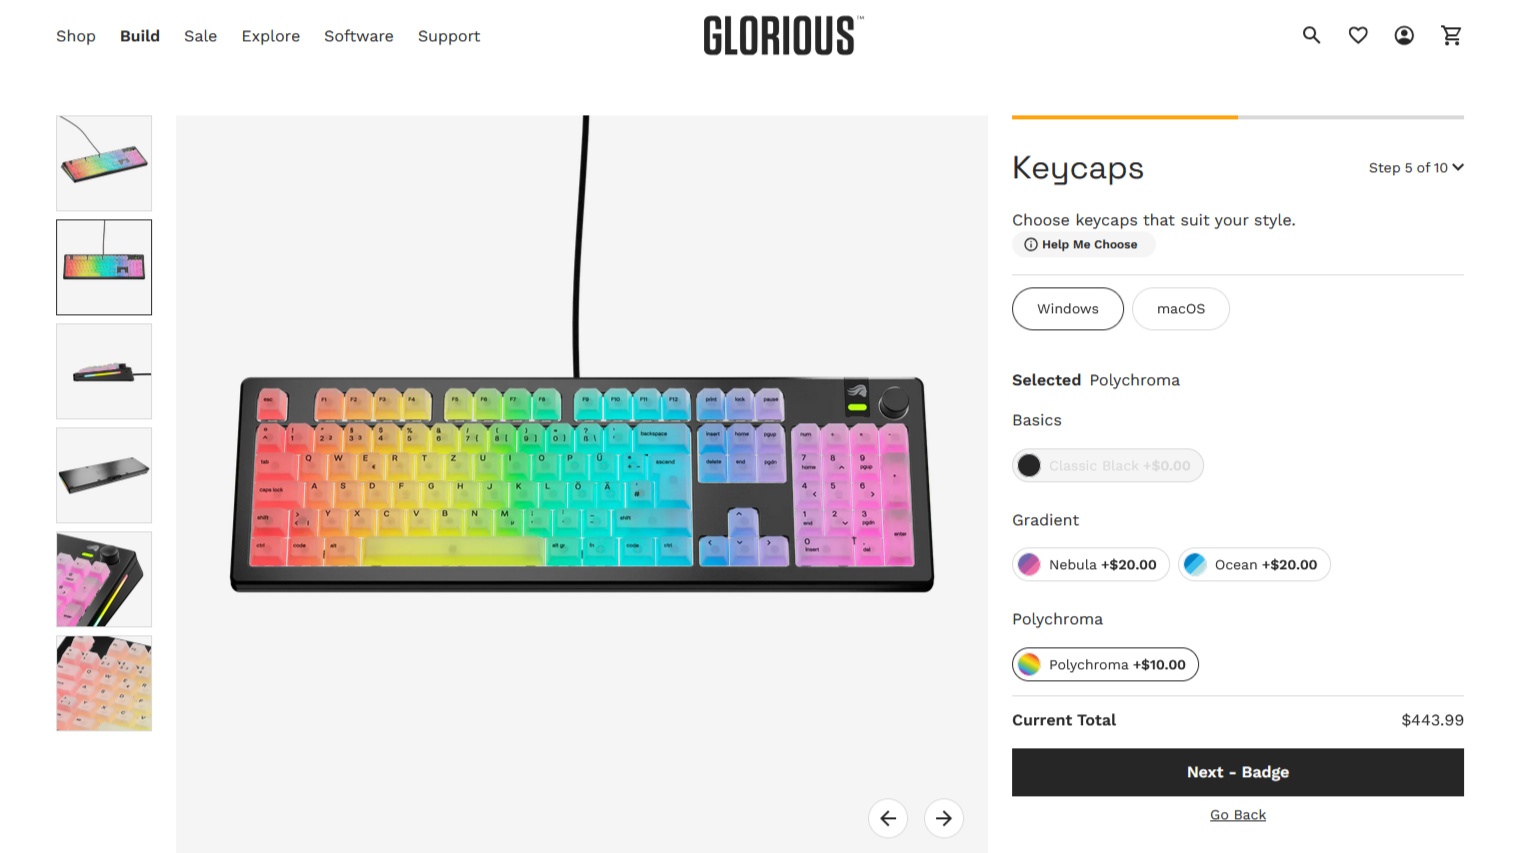This screenshot has height=853, width=1516.
Task: Show previous product image with left arrow
Action: coord(888,818)
